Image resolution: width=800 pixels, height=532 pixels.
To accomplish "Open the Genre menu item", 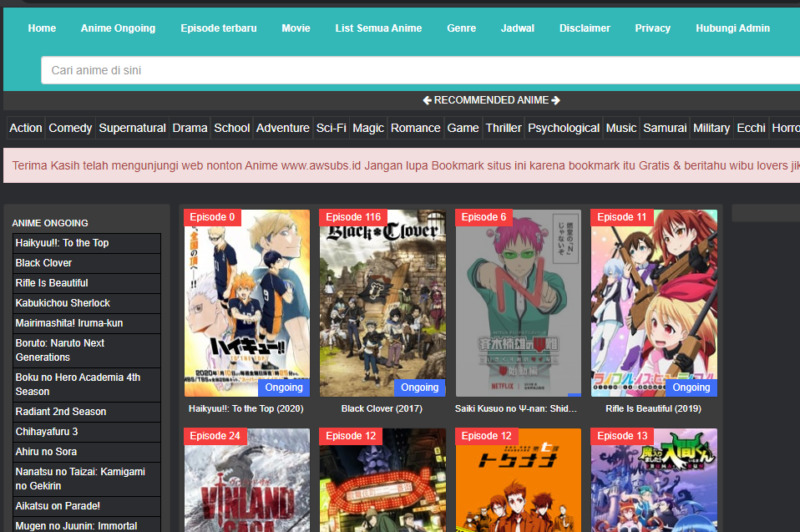I will point(461,29).
